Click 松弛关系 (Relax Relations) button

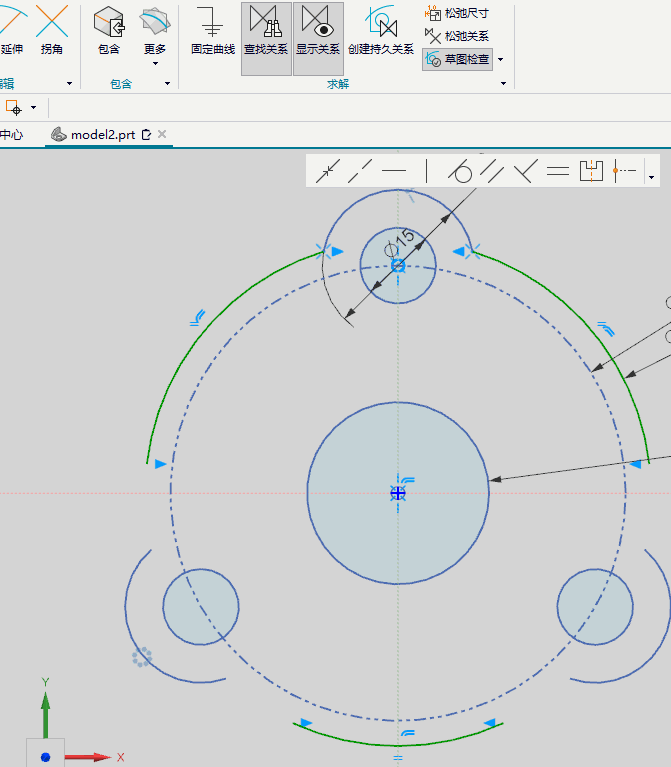[x=457, y=36]
